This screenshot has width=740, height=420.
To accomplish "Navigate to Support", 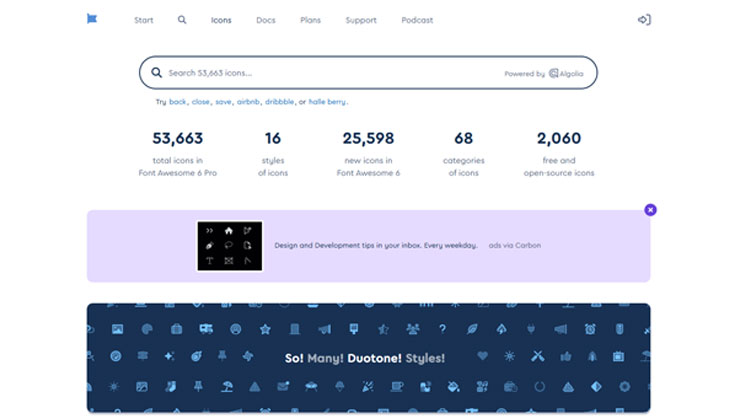I will tap(361, 20).
